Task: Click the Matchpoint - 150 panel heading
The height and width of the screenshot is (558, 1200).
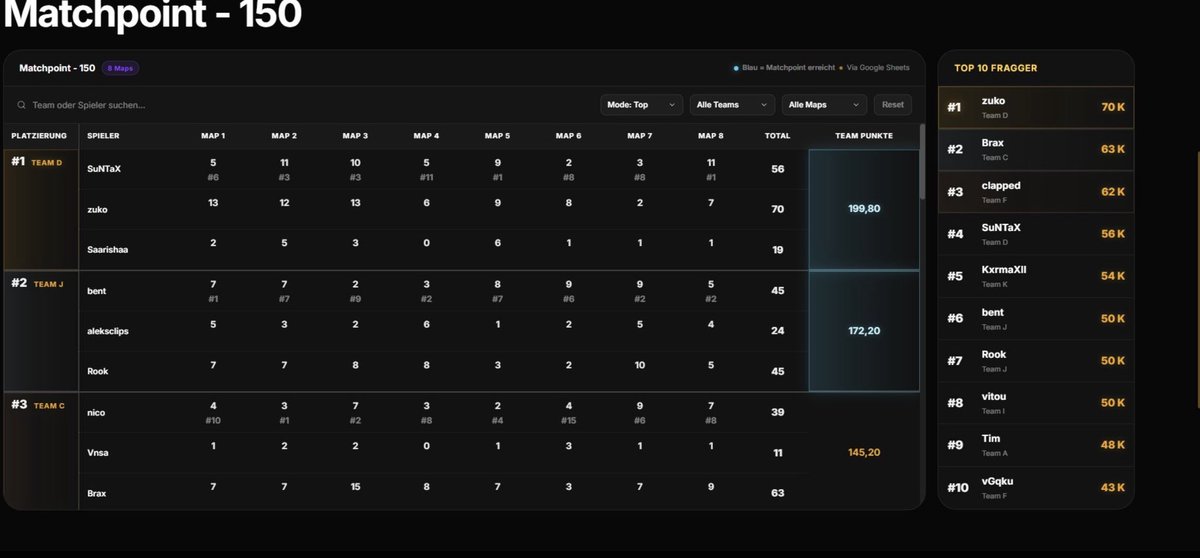Action: point(57,68)
